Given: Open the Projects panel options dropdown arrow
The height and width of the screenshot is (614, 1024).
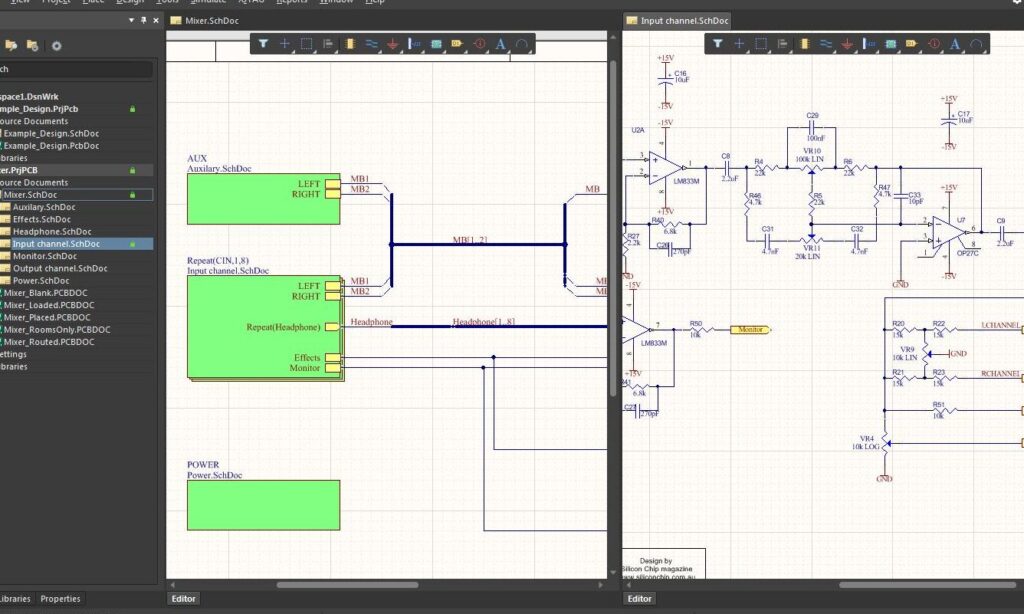Looking at the screenshot, I should tap(131, 20).
